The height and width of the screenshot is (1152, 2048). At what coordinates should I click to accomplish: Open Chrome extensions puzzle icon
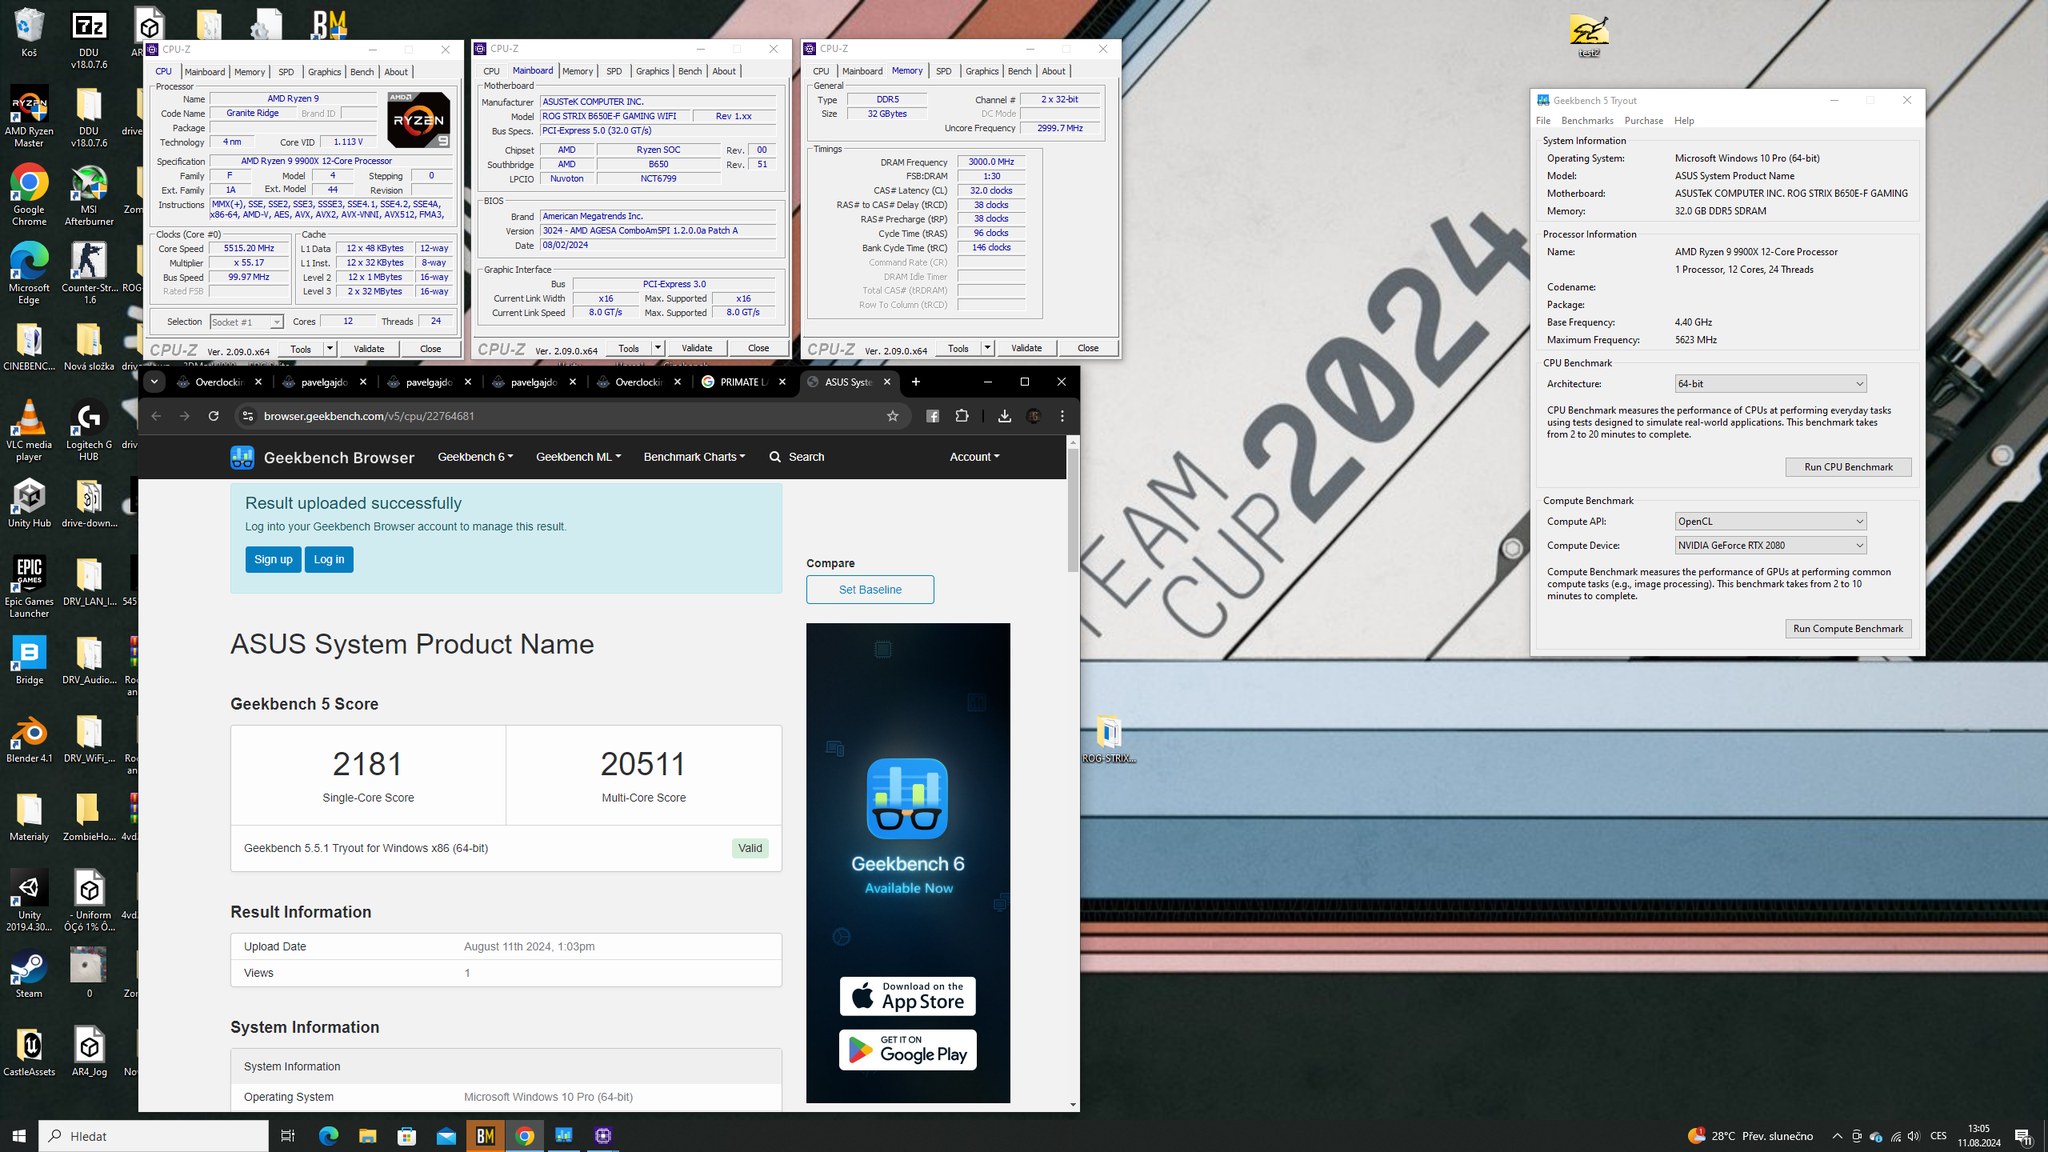pos(962,416)
